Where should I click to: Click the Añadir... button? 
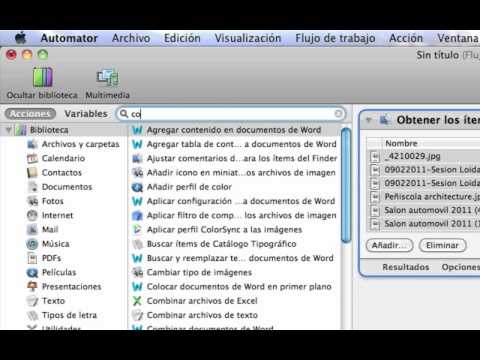(x=389, y=245)
